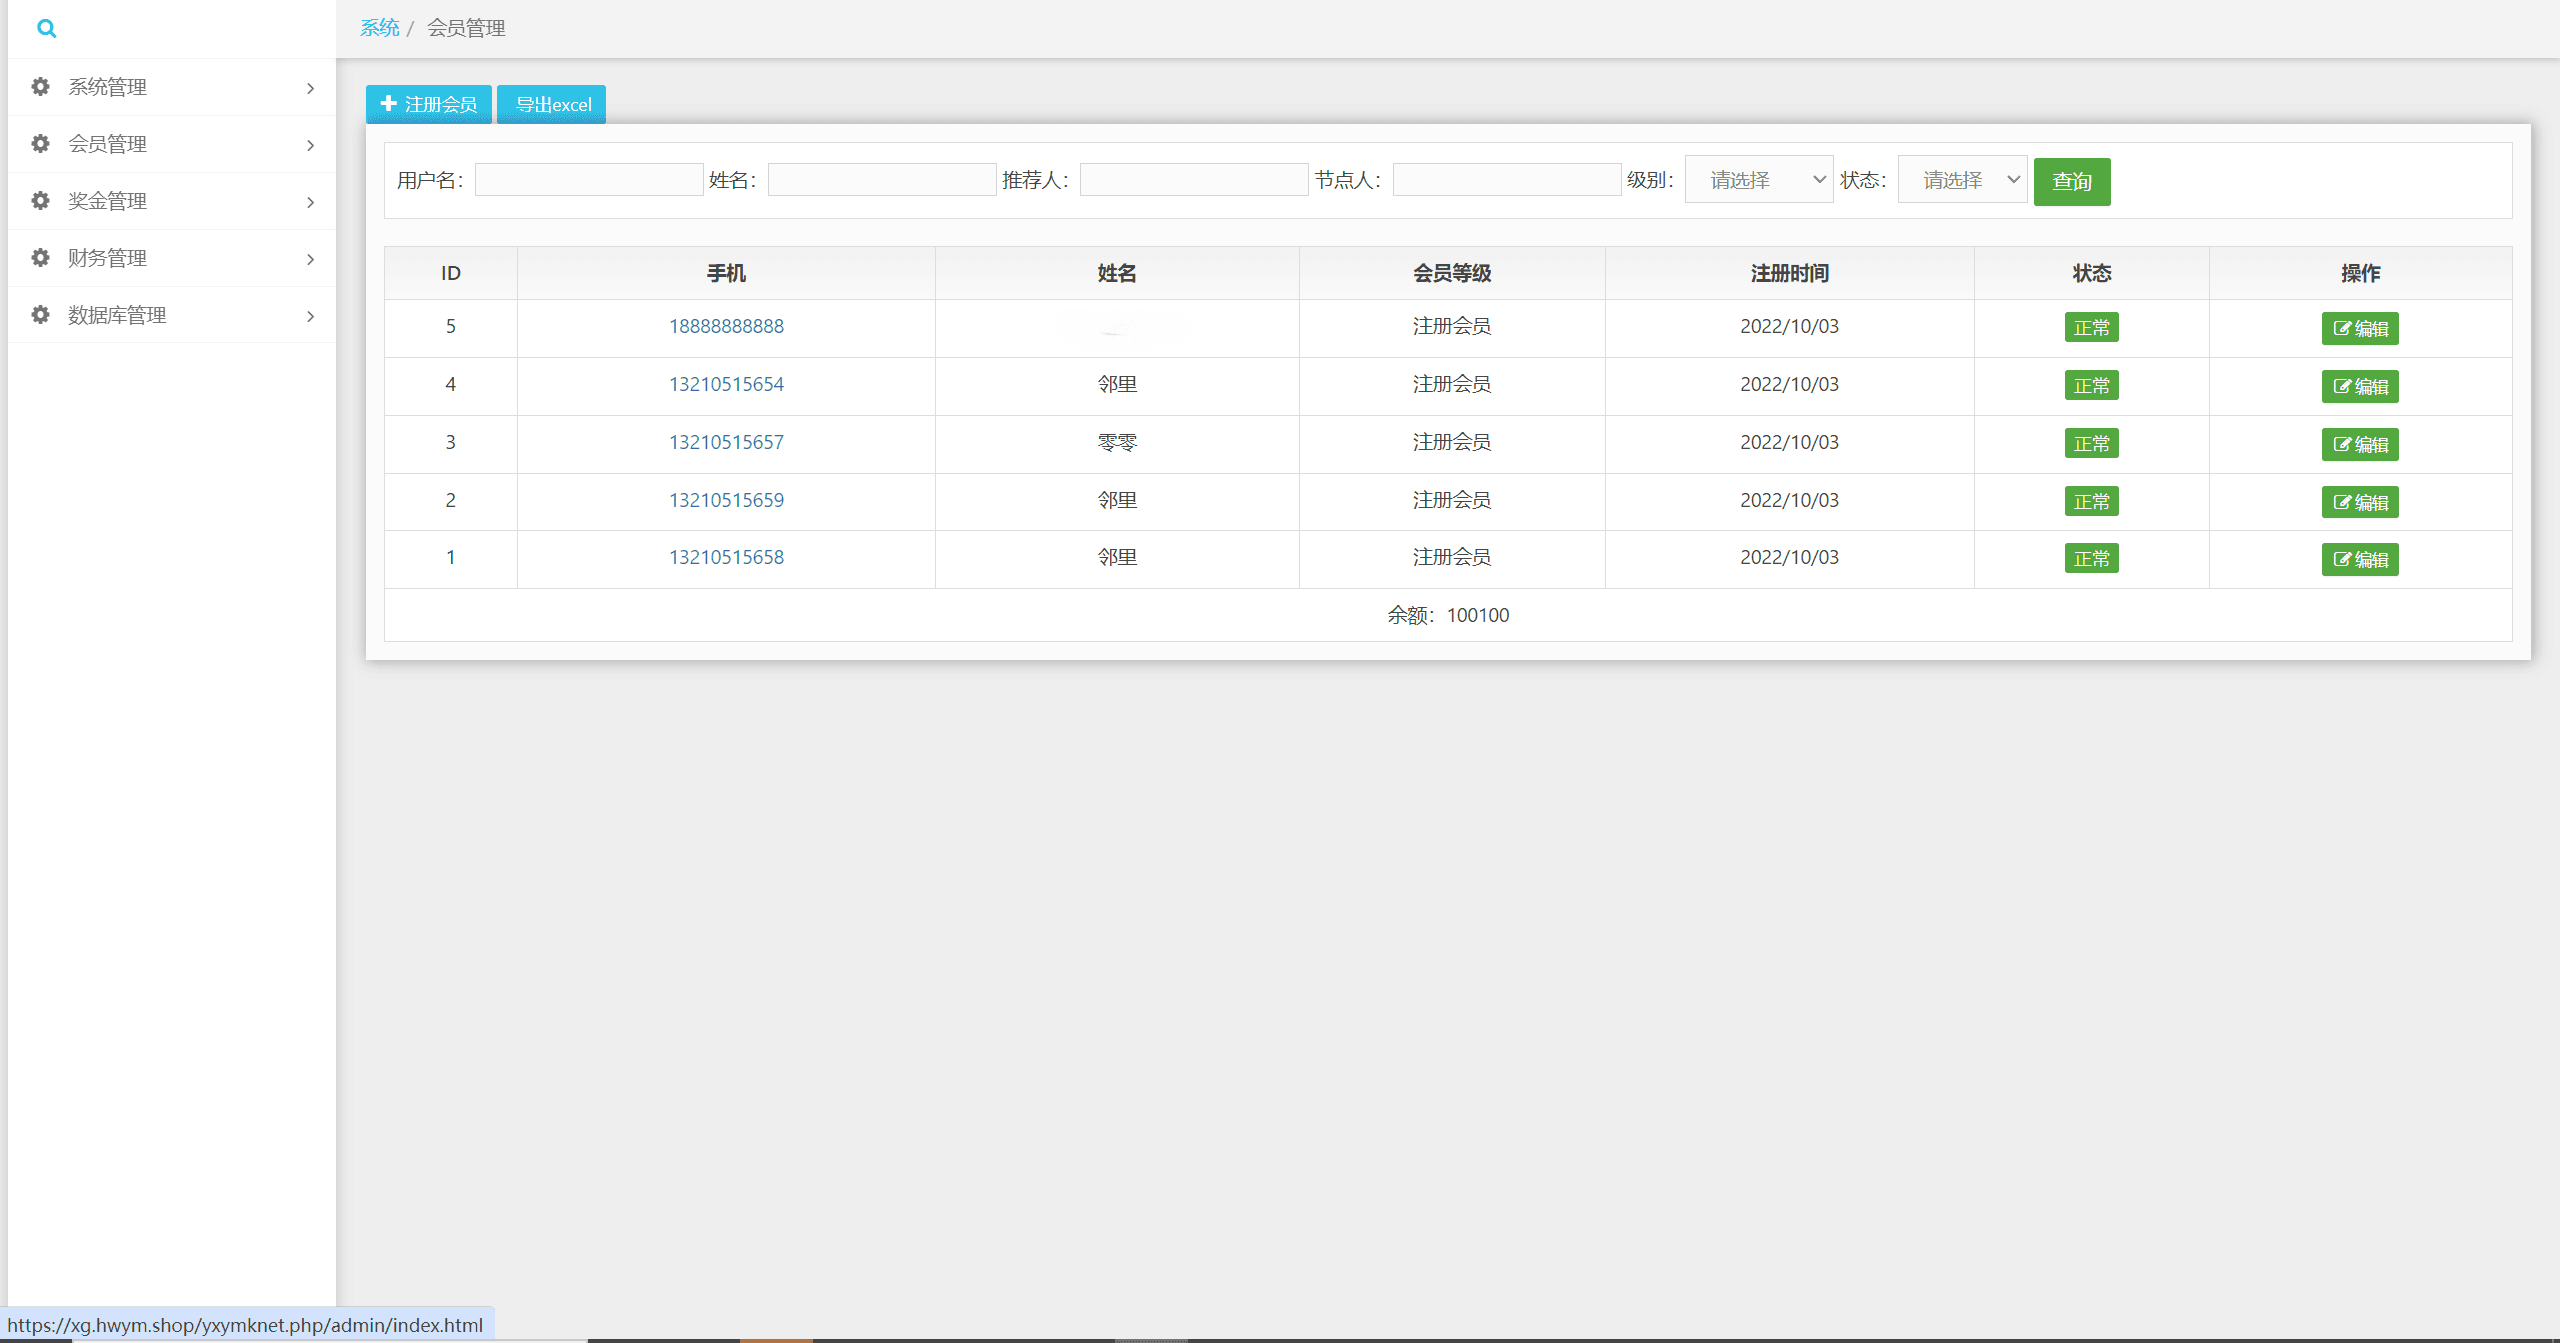
Task: Click gear icon beside 系统管理
Action: pyautogui.click(x=40, y=87)
